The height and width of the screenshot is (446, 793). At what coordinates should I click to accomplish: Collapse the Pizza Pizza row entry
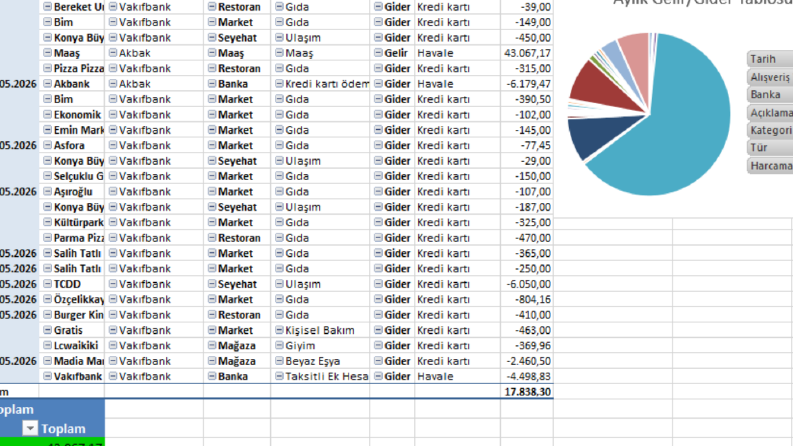48,68
